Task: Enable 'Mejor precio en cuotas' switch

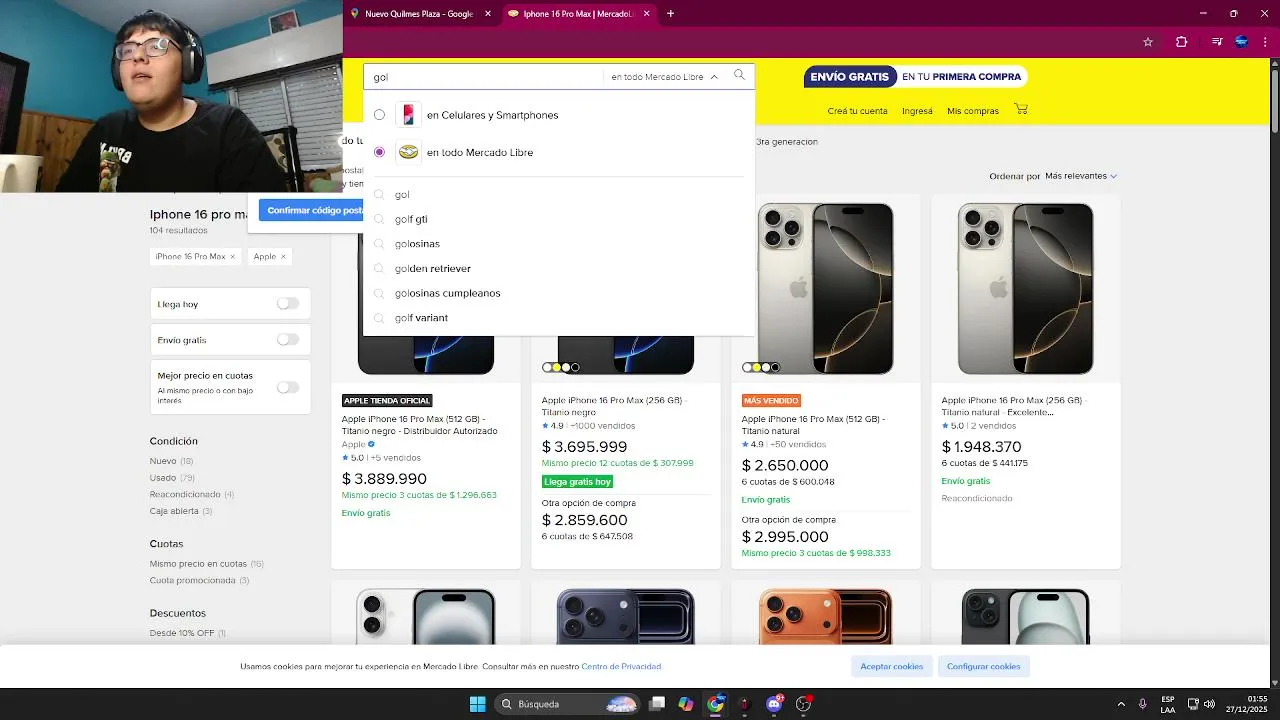Action: point(288,387)
